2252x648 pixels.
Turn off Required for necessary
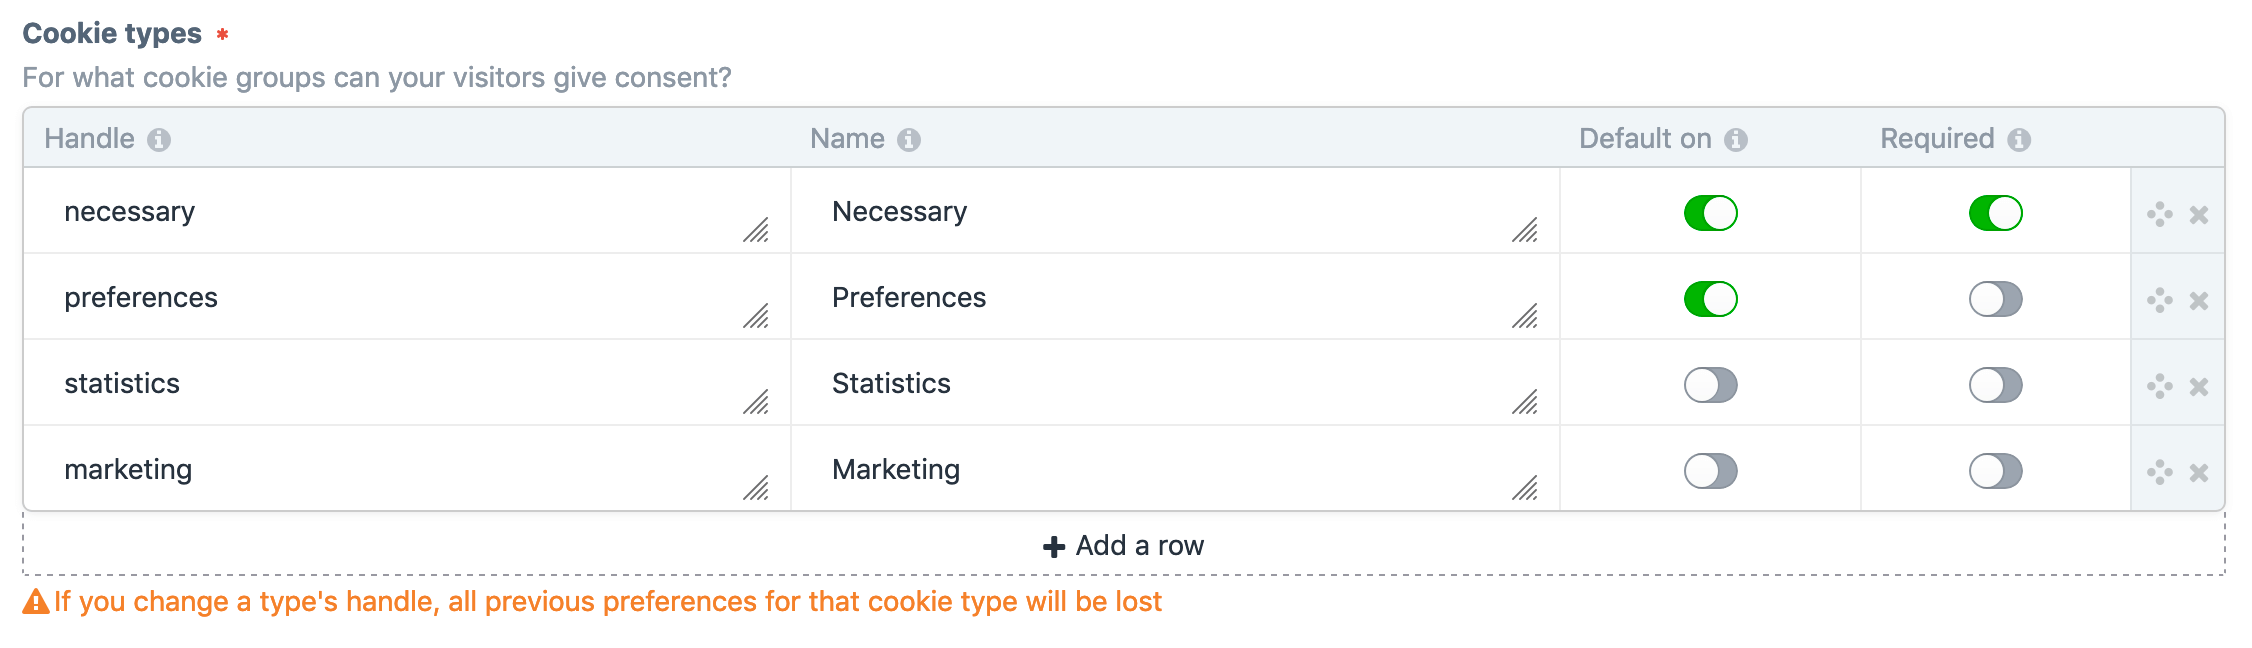(x=1995, y=213)
